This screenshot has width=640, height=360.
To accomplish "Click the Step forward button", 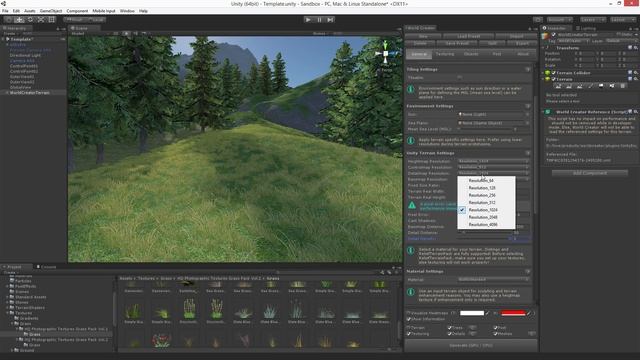I will tap(331, 19).
